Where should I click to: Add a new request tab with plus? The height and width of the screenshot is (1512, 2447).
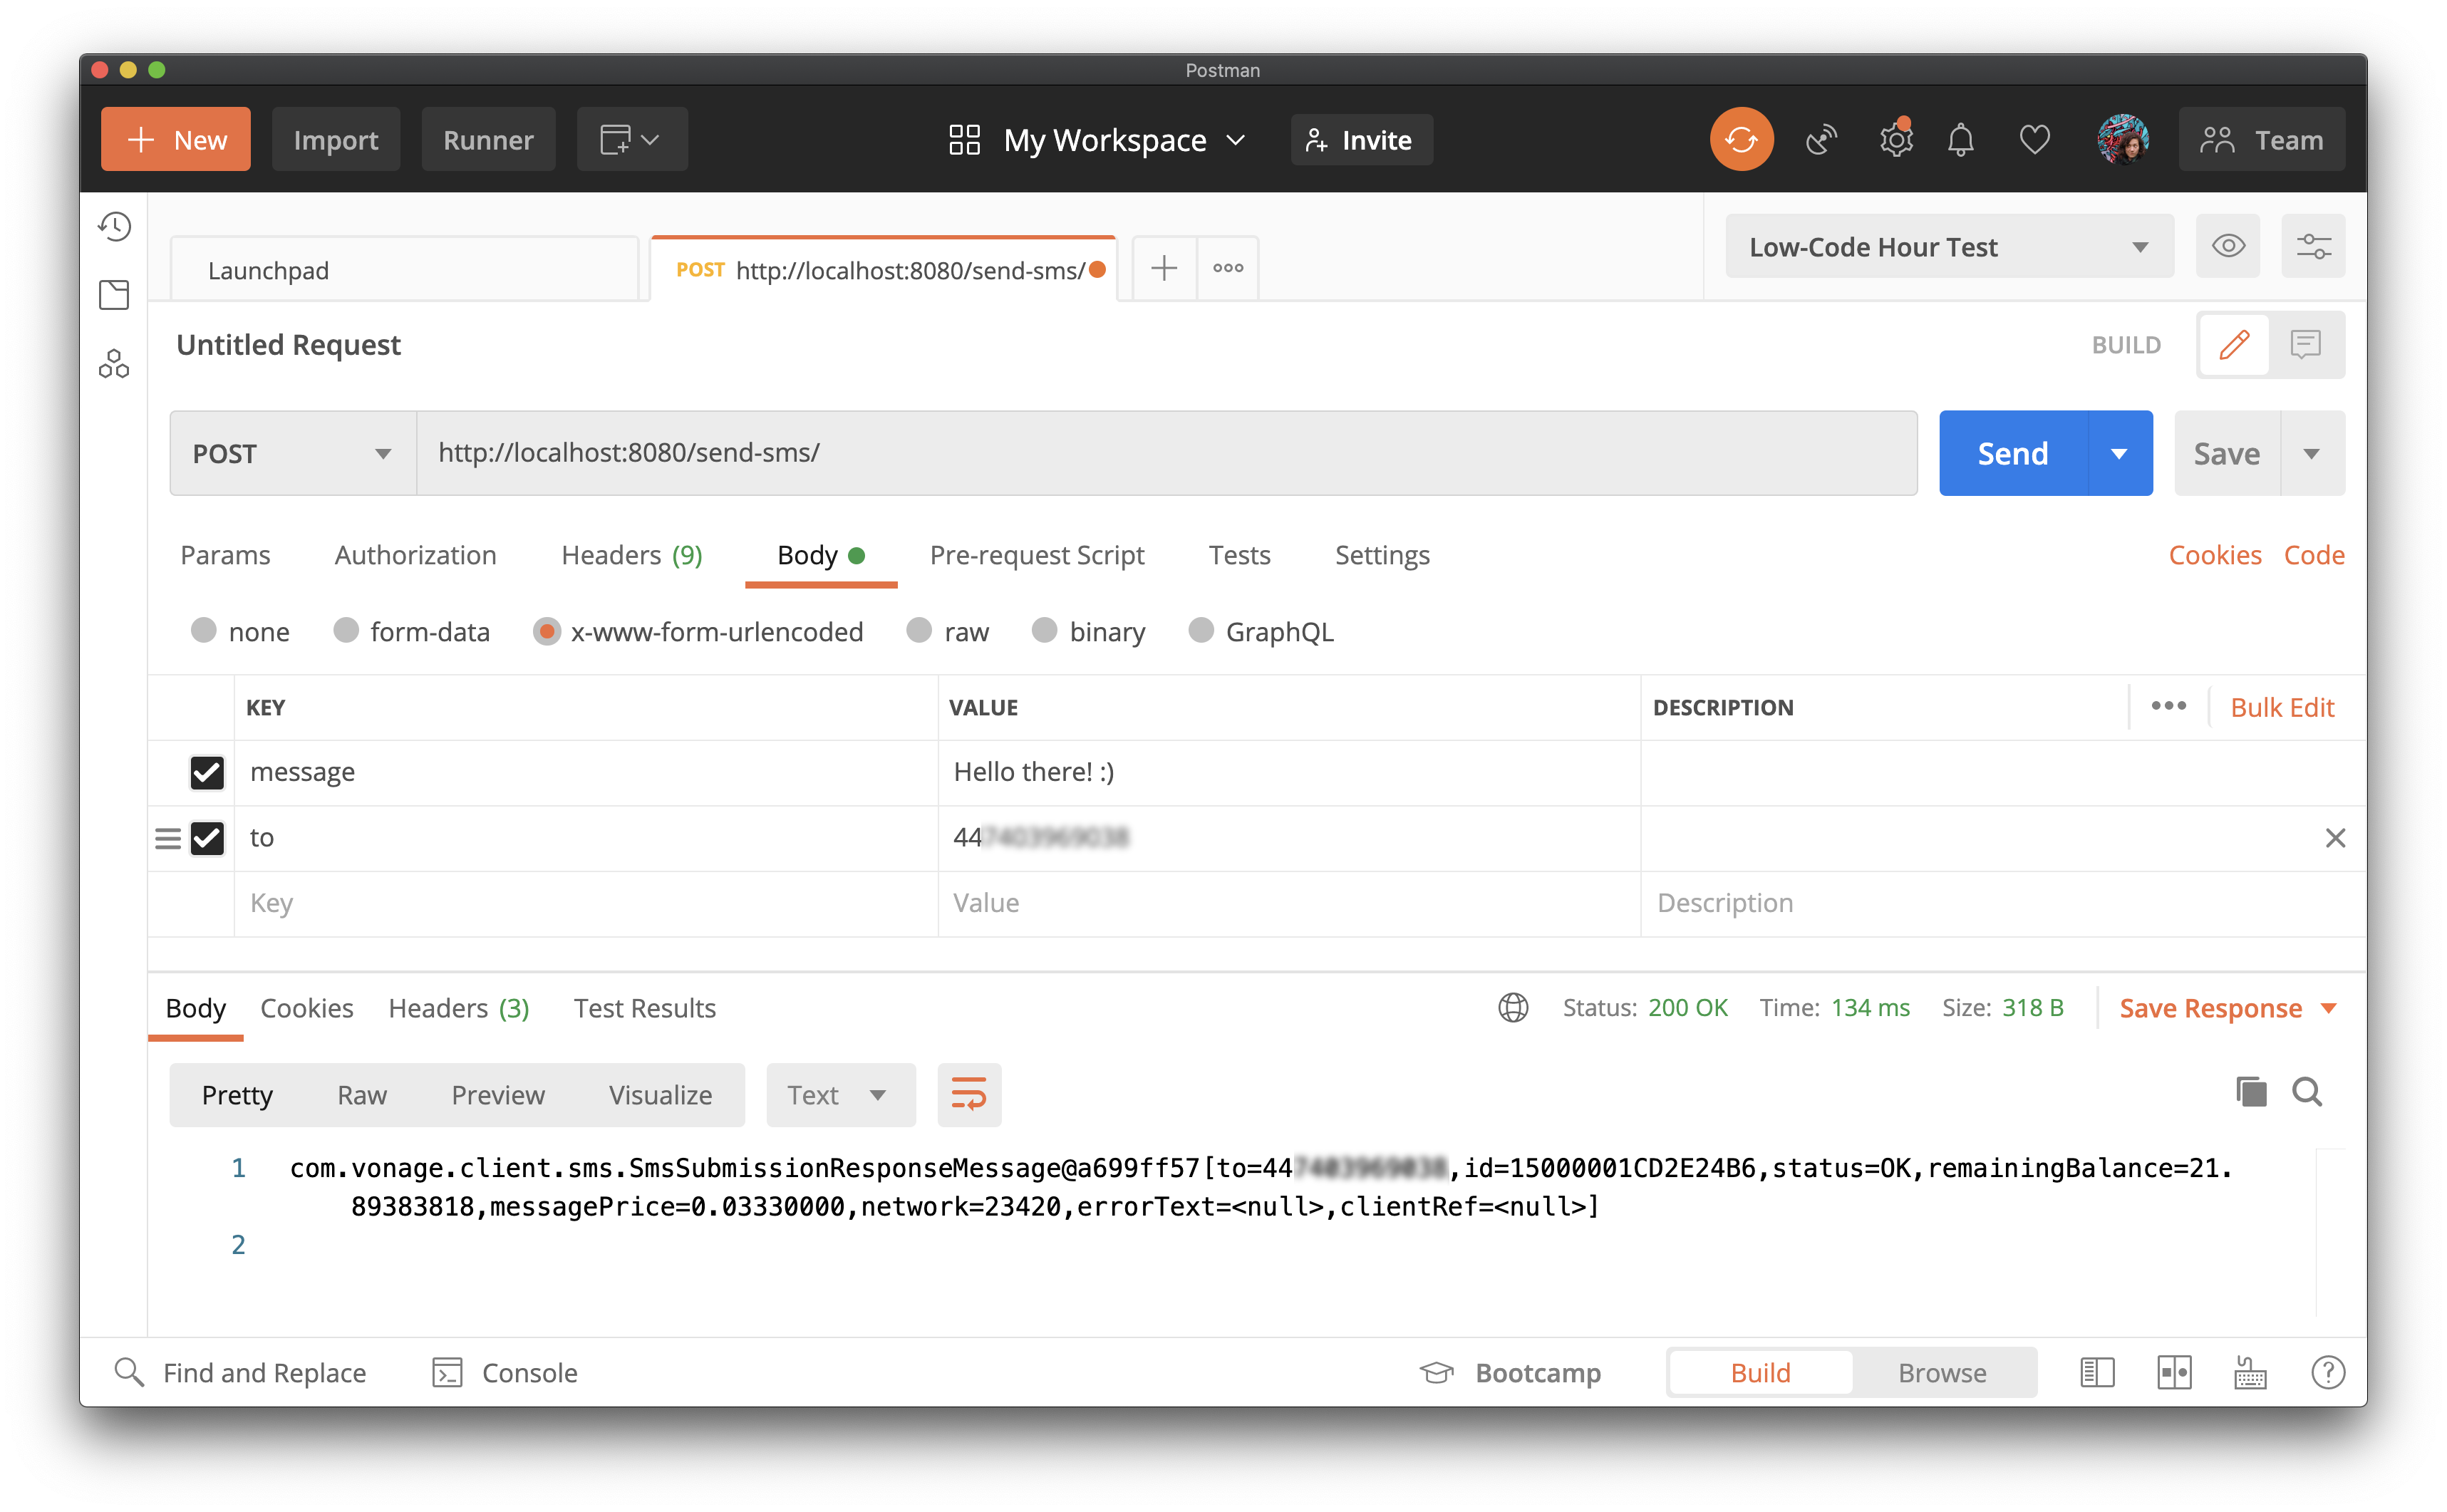point(1164,268)
